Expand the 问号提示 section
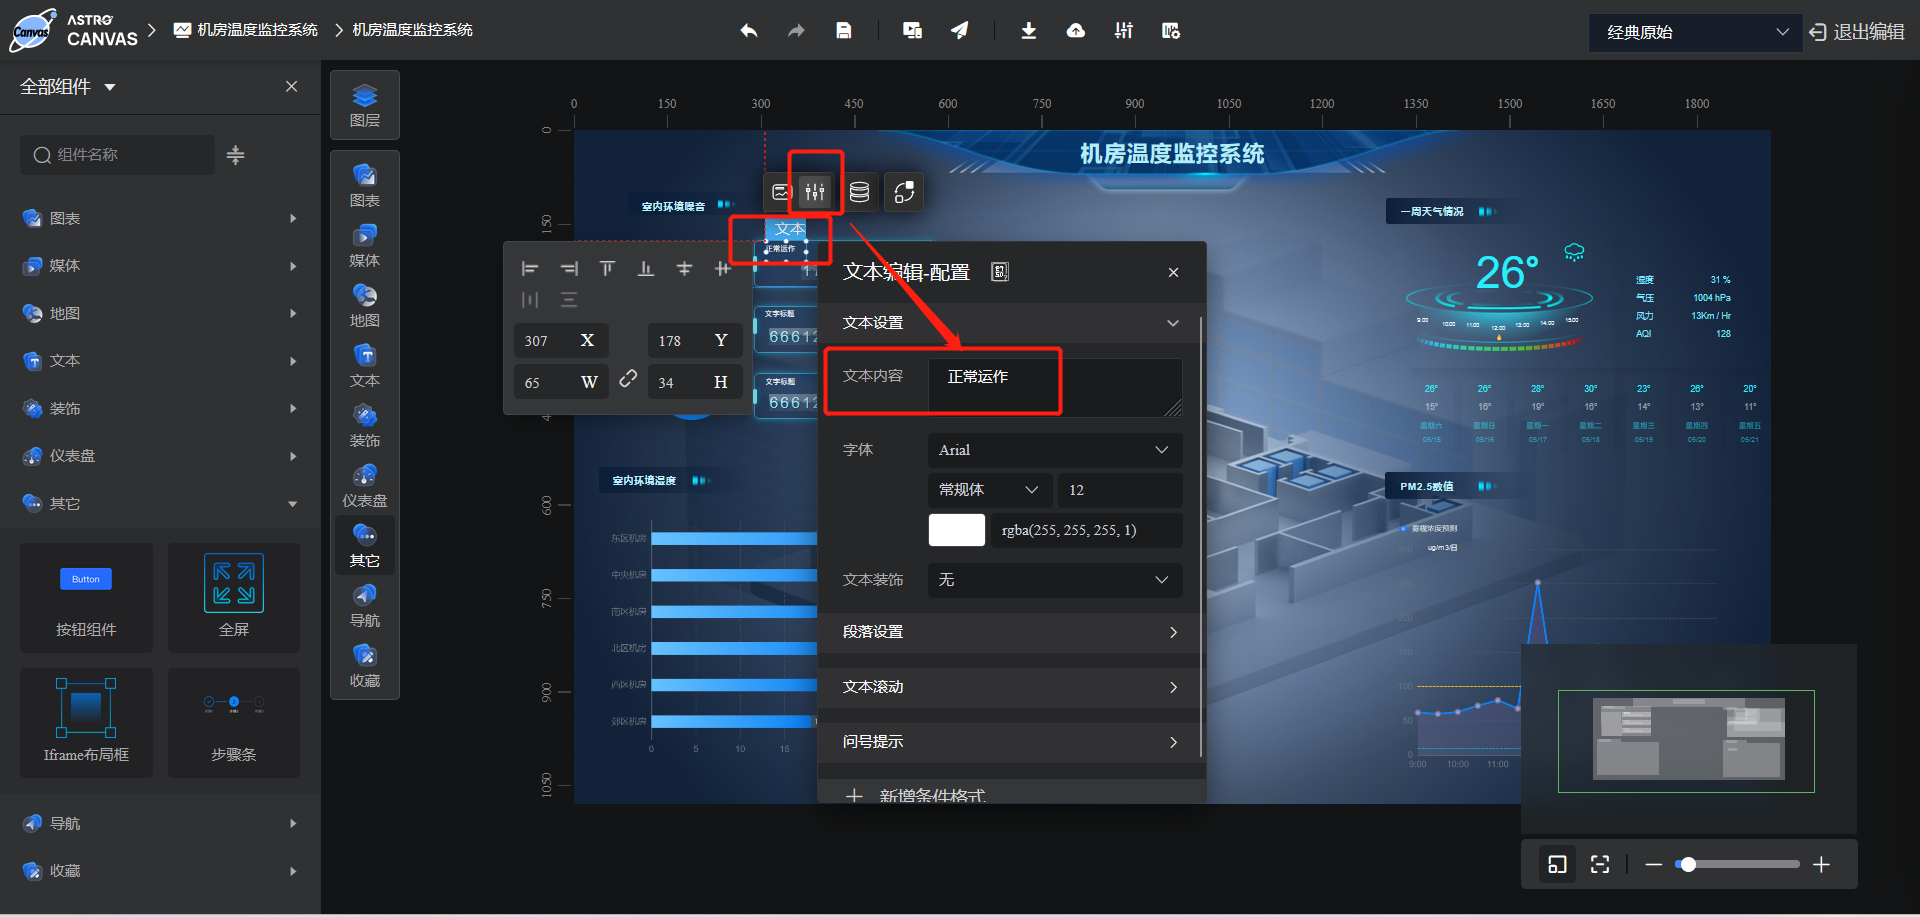1920x917 pixels. [1010, 742]
